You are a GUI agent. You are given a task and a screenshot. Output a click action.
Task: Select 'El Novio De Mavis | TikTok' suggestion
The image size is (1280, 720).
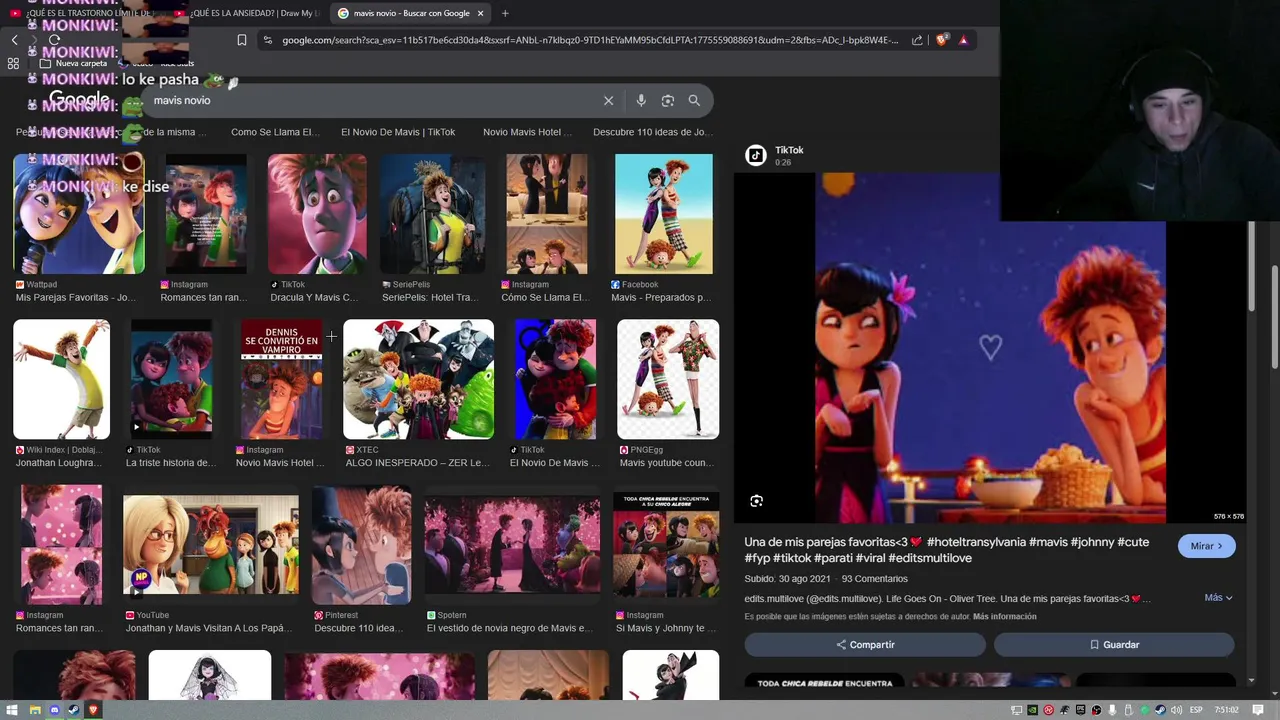[398, 132]
